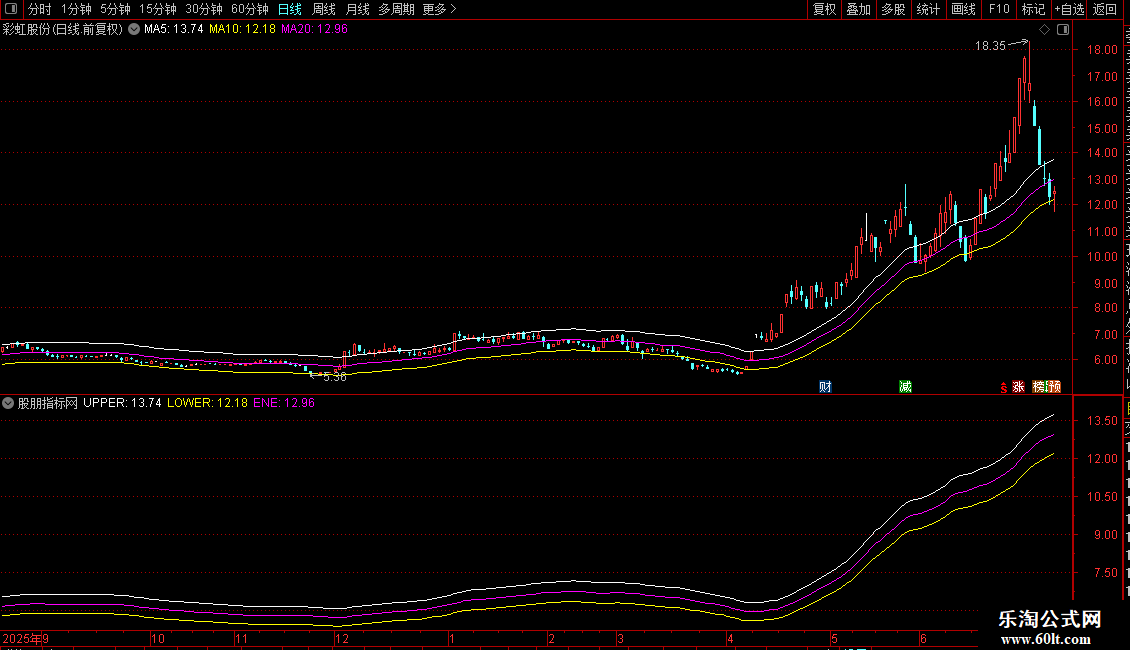Toggle the left sidebar panel icon

[x=11, y=9]
